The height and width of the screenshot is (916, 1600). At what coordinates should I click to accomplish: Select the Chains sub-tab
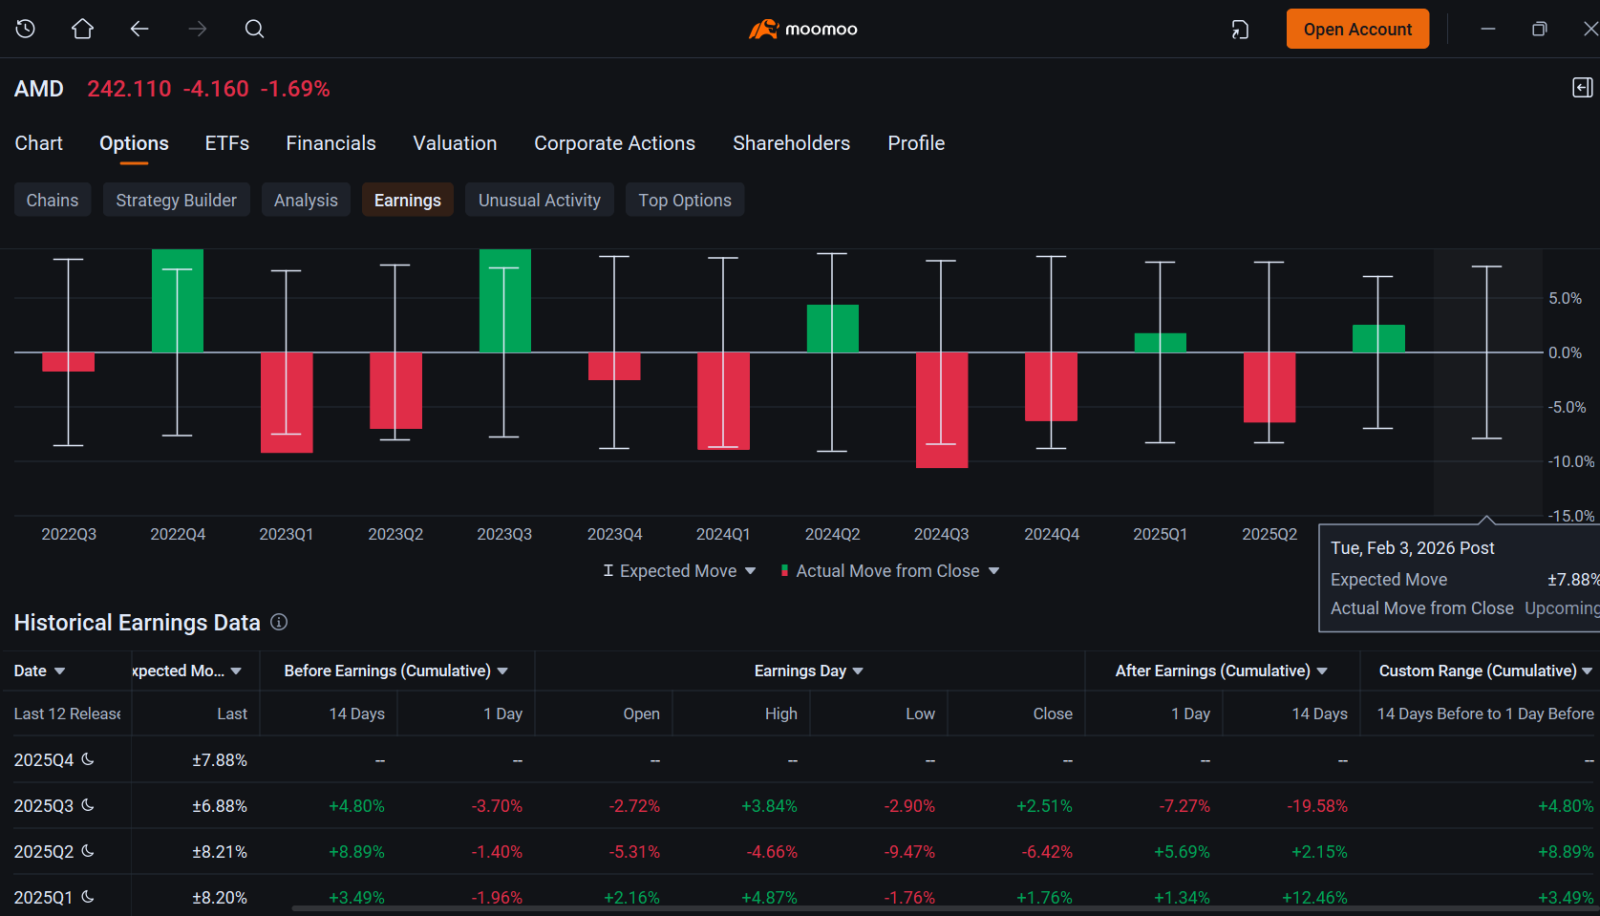[52, 200]
